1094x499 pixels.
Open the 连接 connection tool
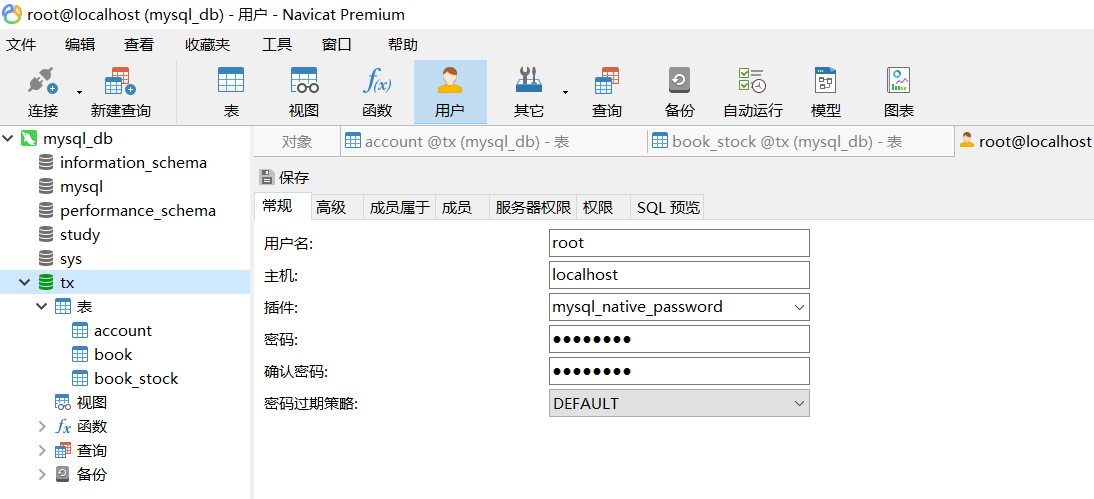[x=43, y=92]
